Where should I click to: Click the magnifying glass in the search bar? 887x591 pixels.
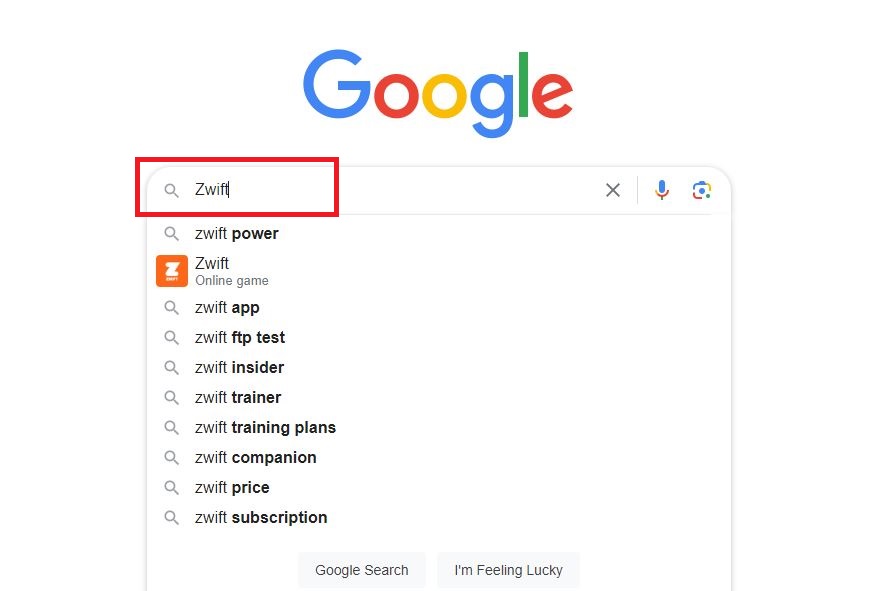(x=171, y=189)
